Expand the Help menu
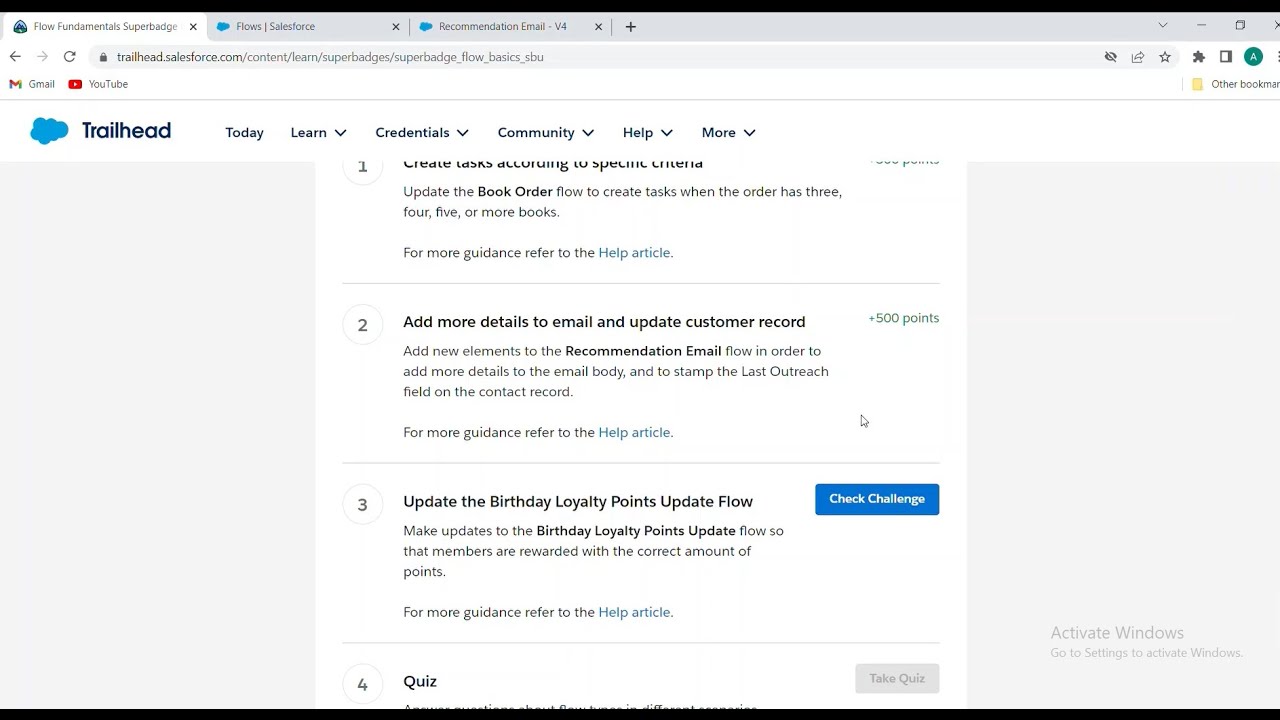Image resolution: width=1280 pixels, height=720 pixels. click(647, 132)
